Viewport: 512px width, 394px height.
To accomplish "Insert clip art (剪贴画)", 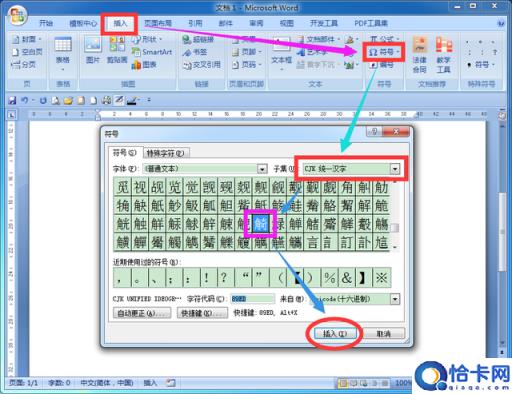I will pyautogui.click(x=117, y=49).
